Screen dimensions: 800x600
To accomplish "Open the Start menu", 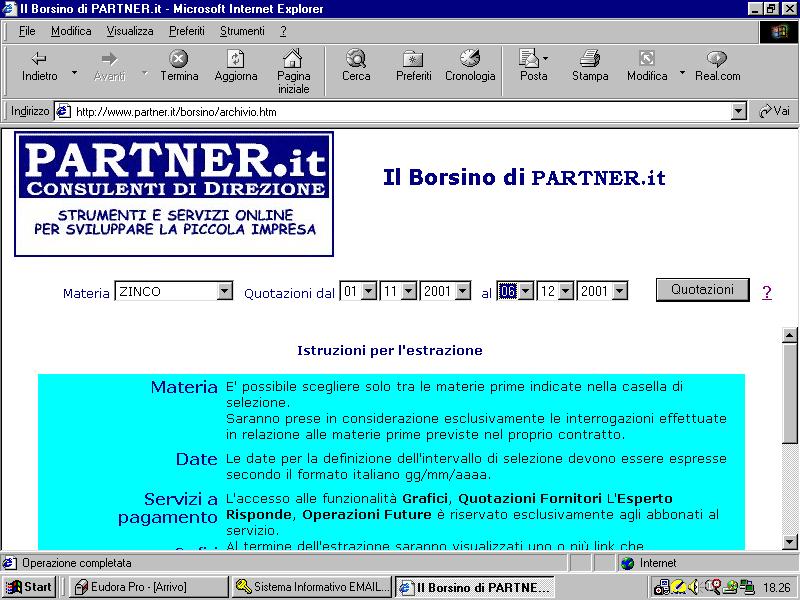I will coord(29,587).
